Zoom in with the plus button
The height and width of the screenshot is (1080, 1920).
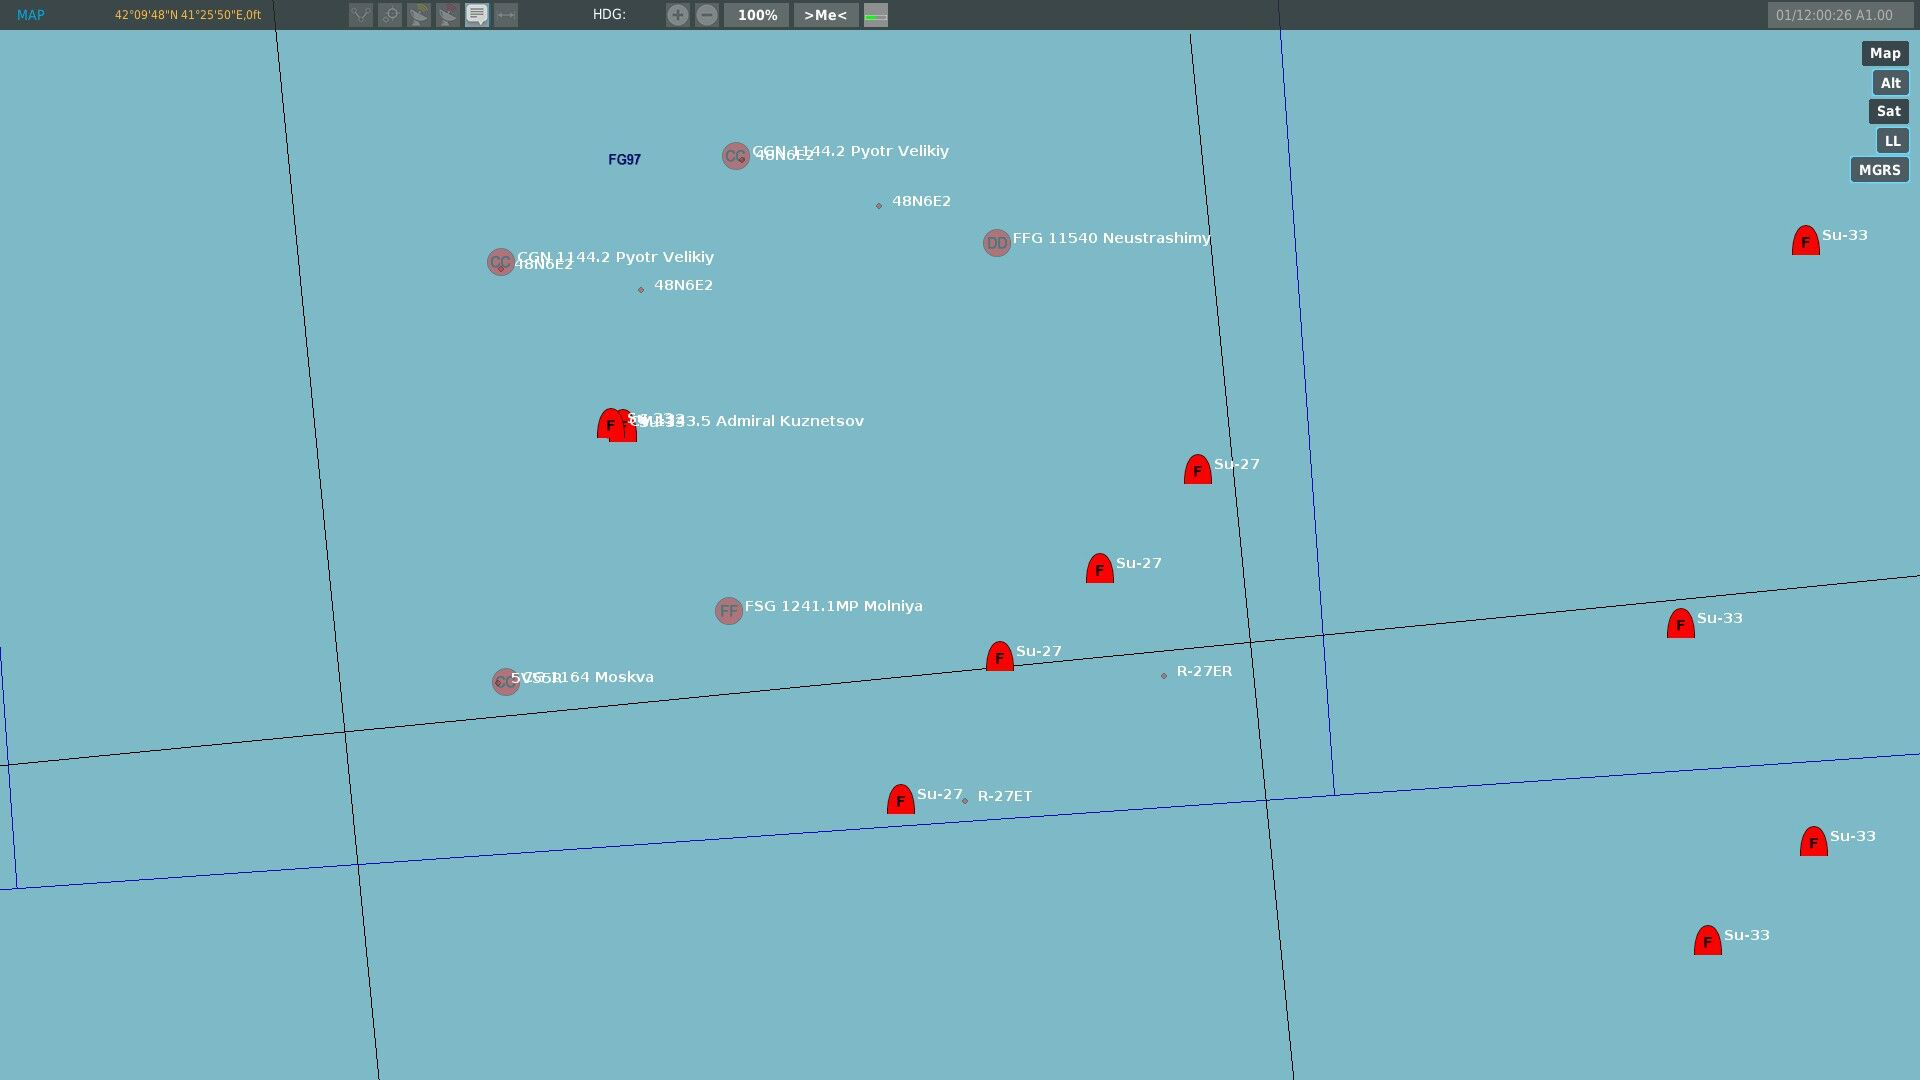tap(678, 15)
